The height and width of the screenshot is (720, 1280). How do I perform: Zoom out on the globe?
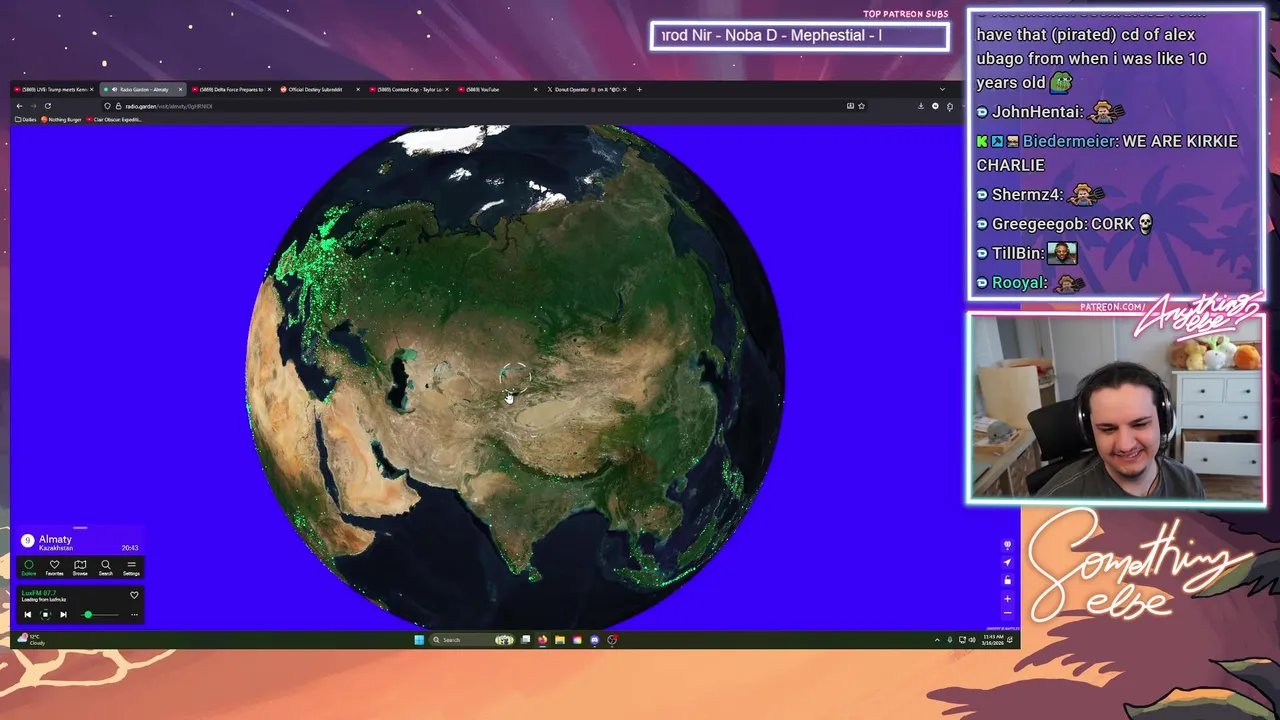point(1008,613)
